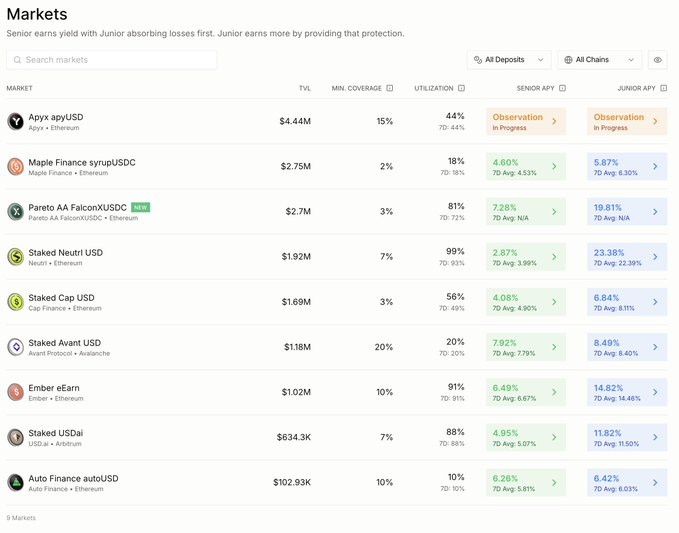Open Maple syrupUSDC Junior 5.87% card

coord(627,167)
